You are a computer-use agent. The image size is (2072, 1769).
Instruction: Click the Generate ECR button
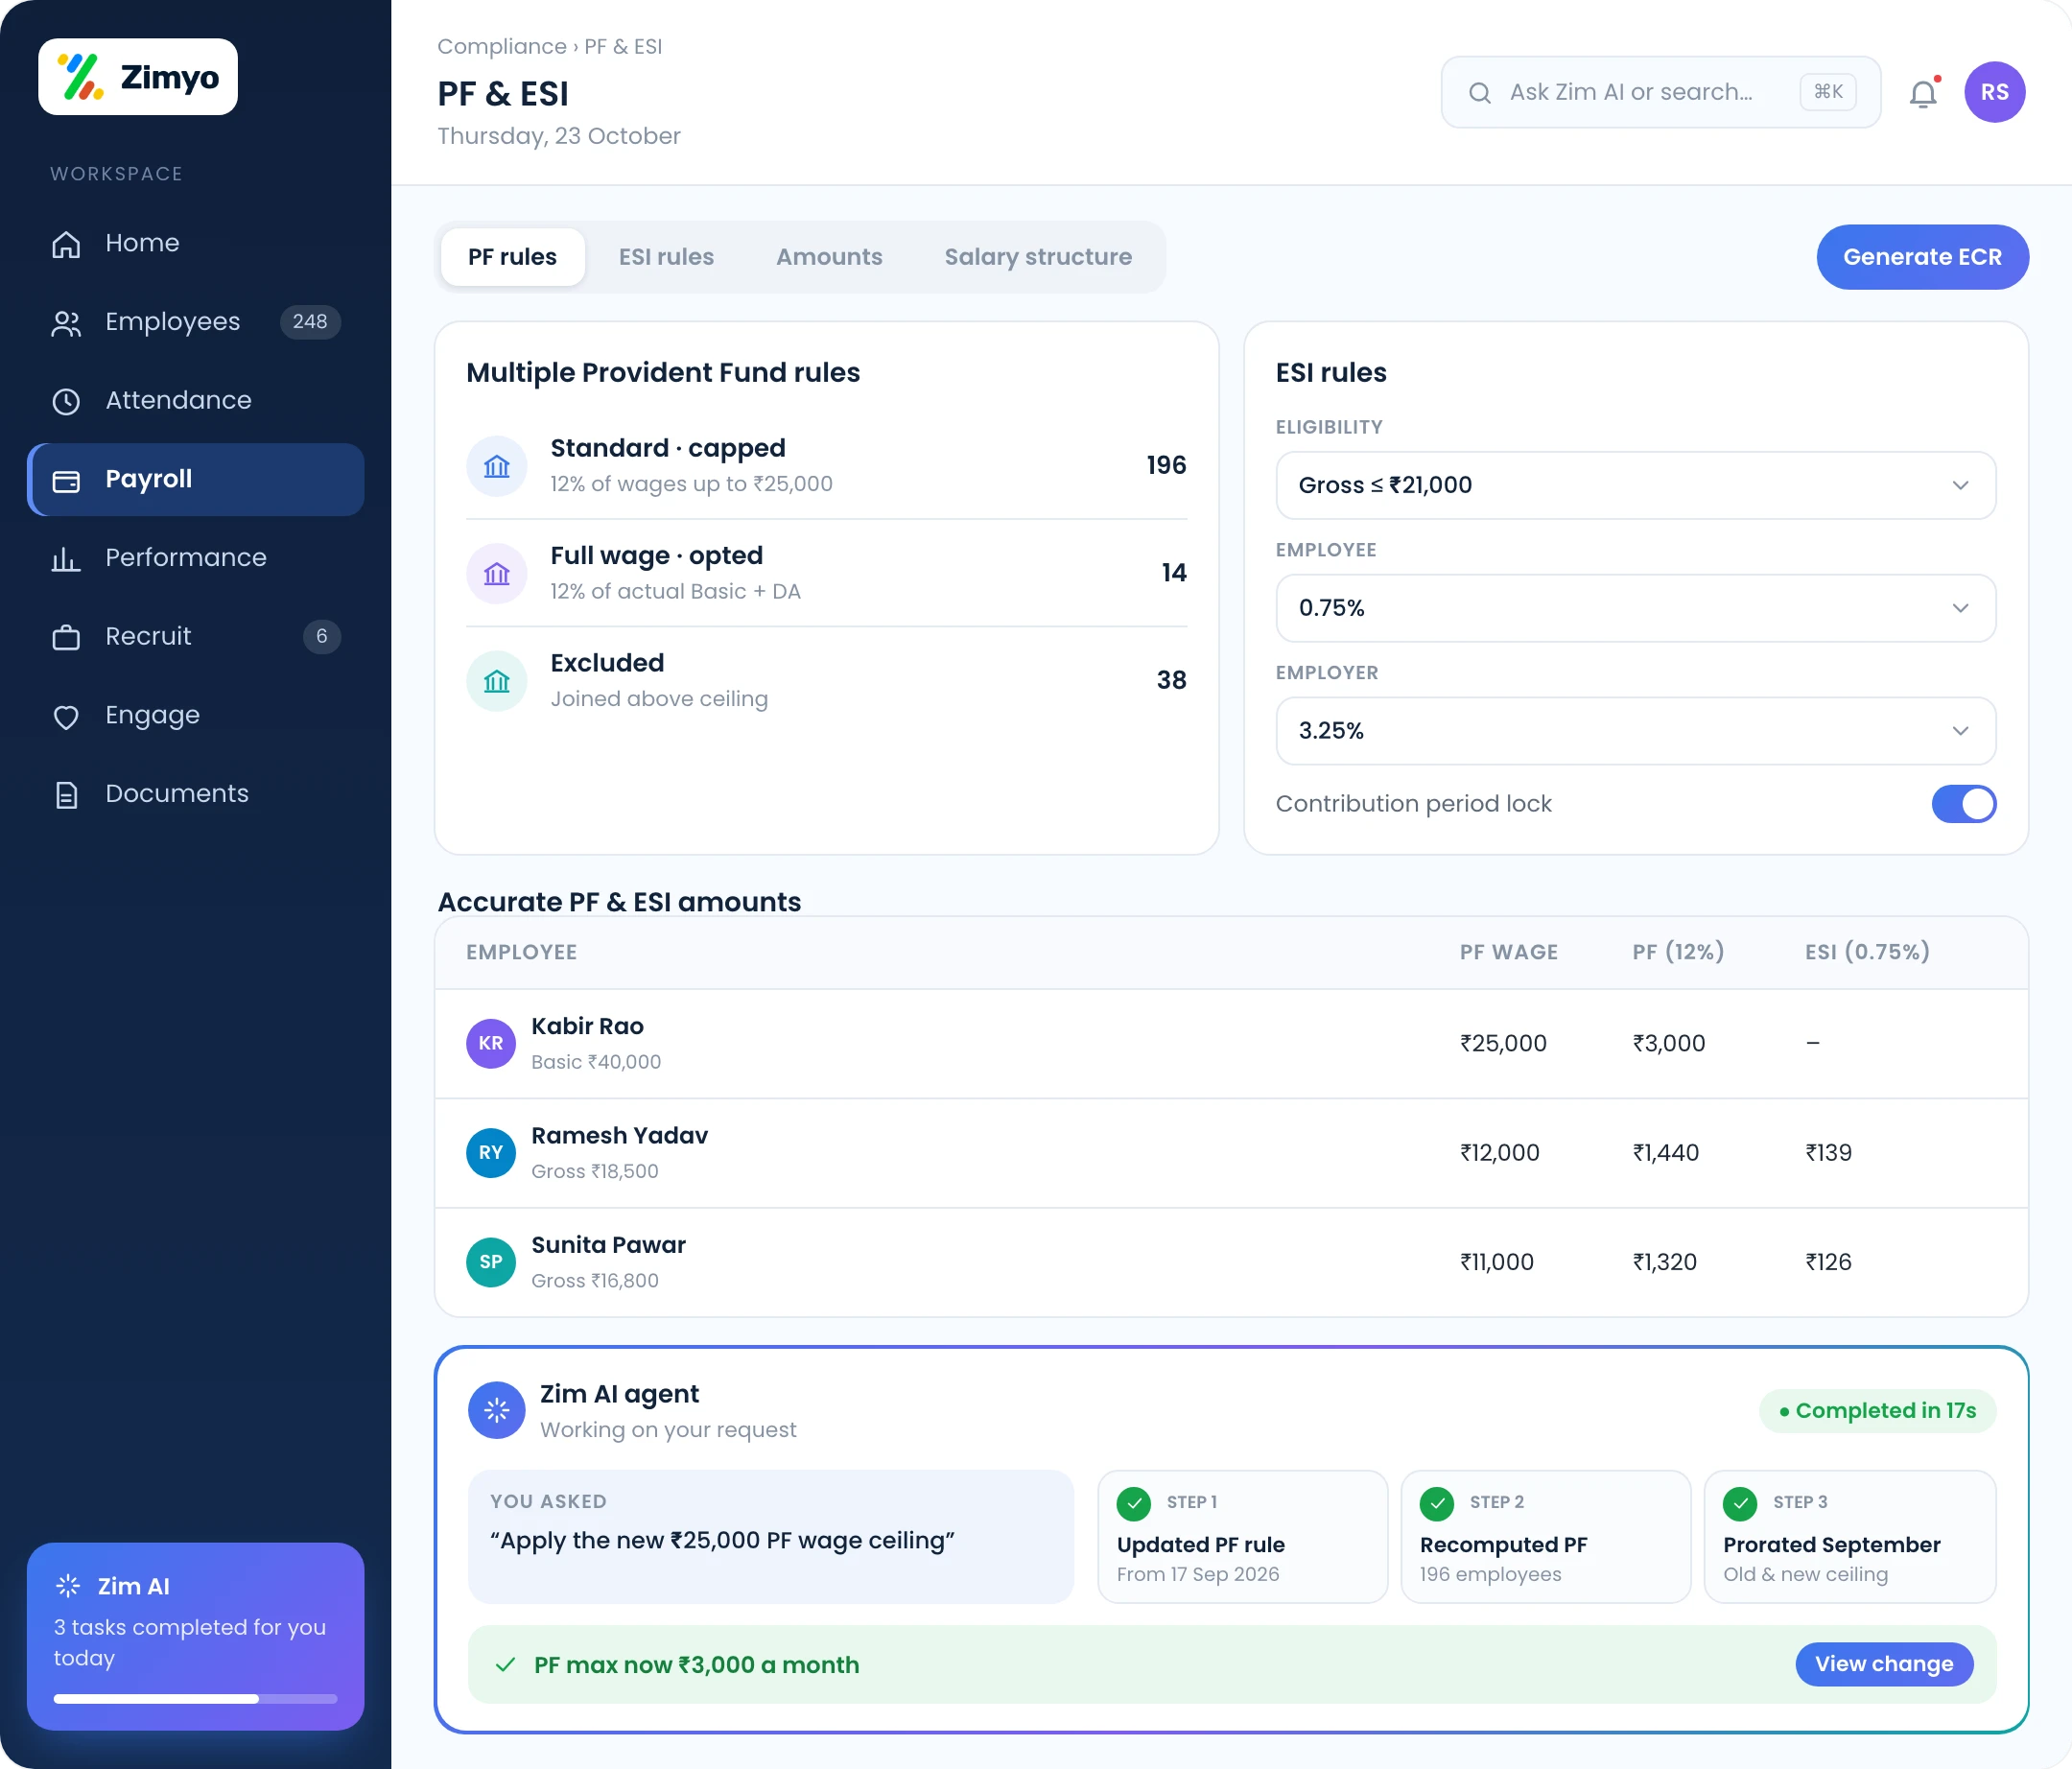[x=1922, y=257]
